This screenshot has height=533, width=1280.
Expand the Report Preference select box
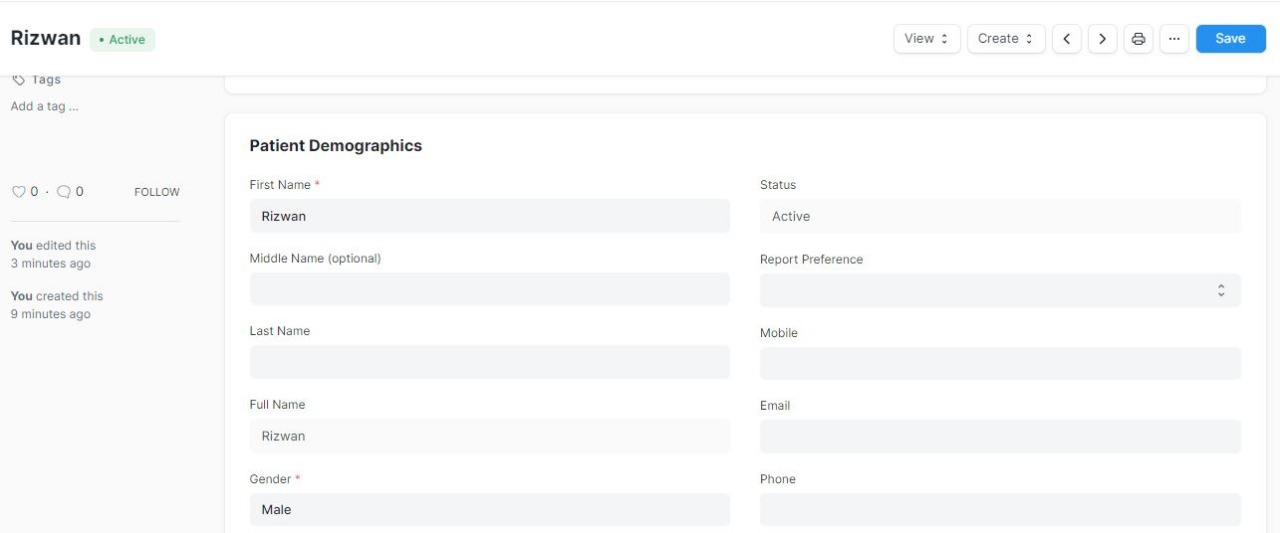coord(1000,290)
